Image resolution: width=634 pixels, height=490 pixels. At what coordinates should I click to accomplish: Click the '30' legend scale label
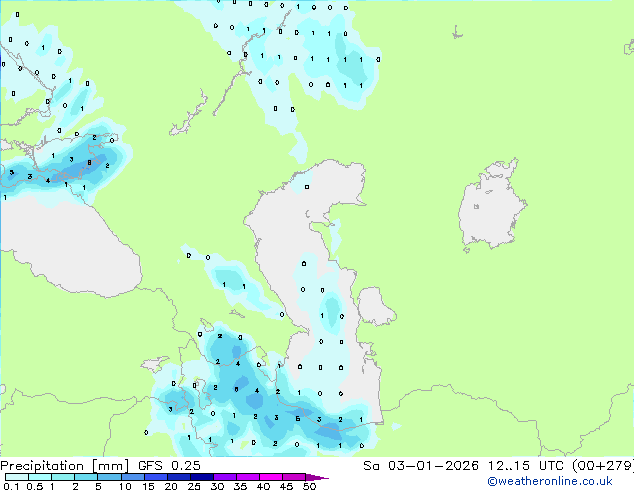pos(217,486)
